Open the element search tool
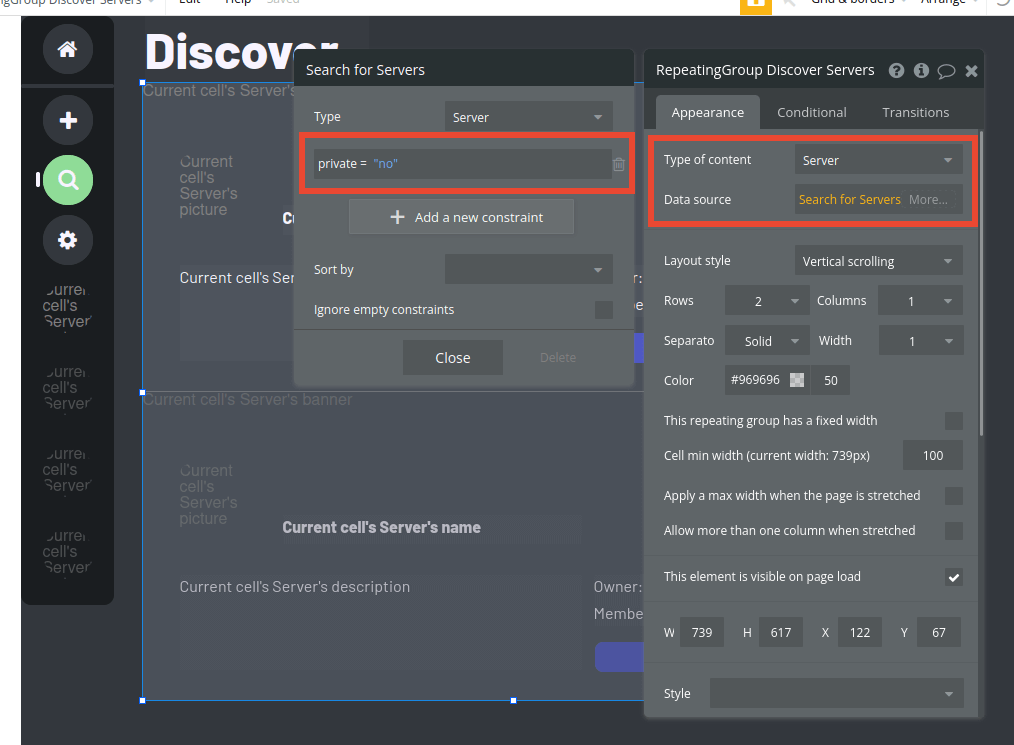Screen dimensions: 1014x745 click(x=67, y=180)
